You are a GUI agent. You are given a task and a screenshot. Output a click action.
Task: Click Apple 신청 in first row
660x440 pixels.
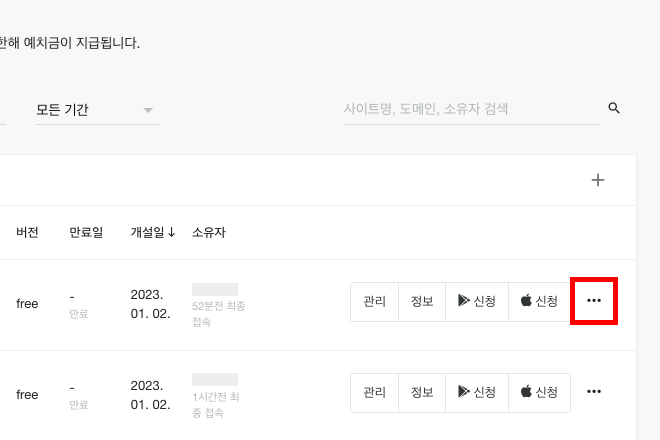(x=539, y=302)
